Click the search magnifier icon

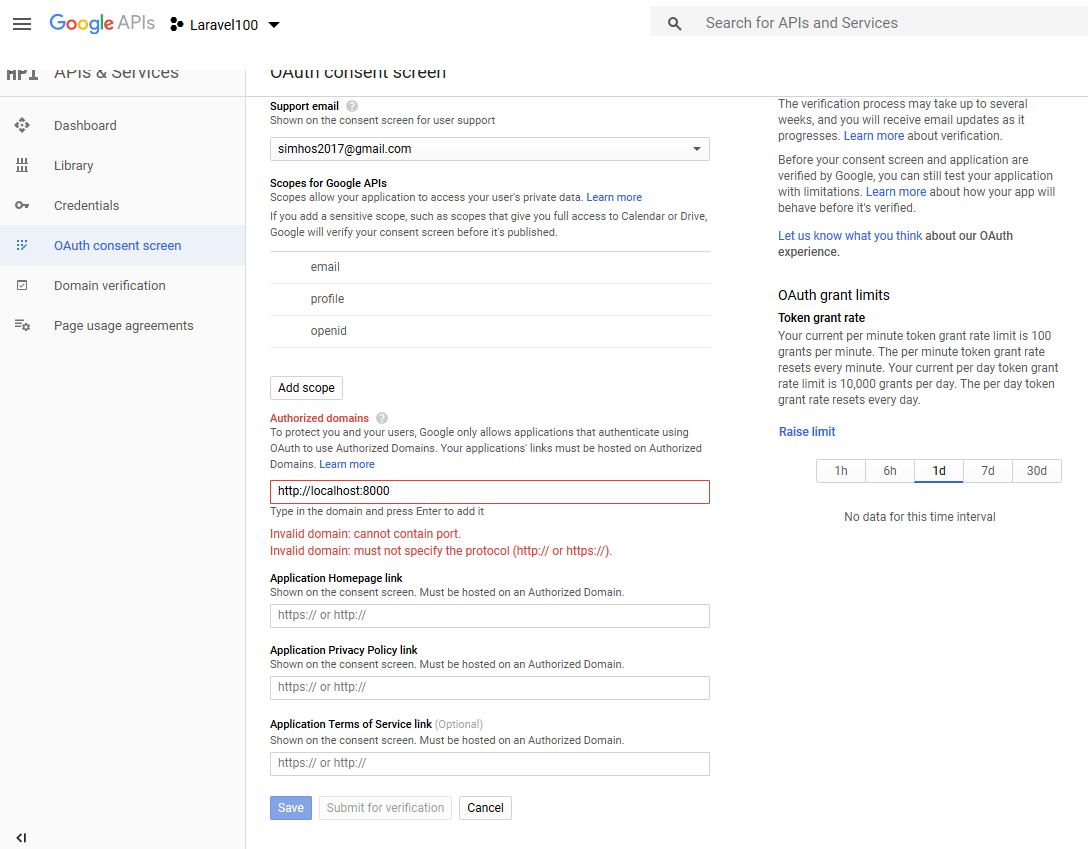pos(674,24)
